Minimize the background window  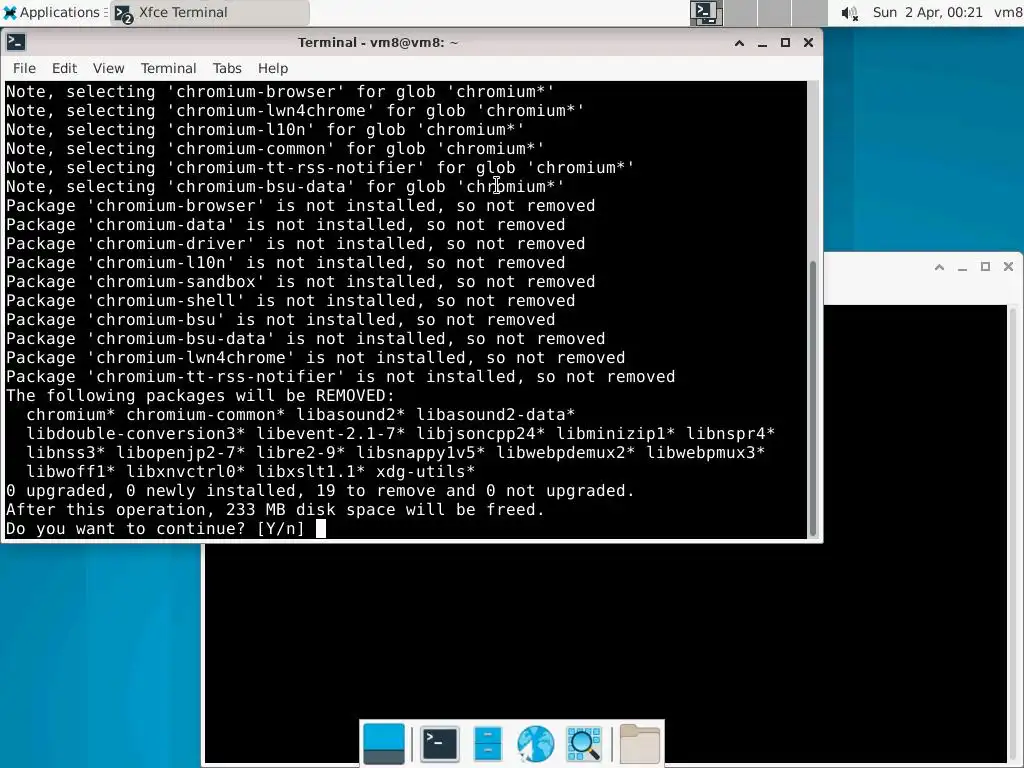tap(962, 267)
